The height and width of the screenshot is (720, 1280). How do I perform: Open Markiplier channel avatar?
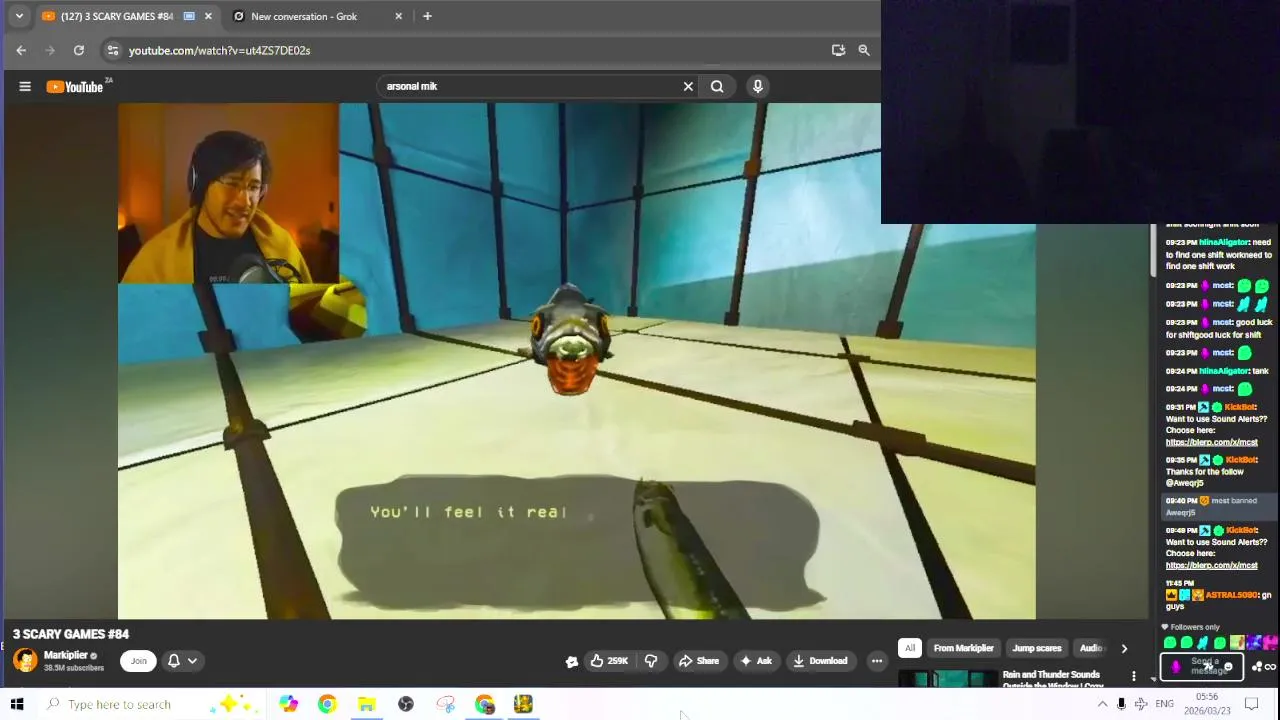[x=25, y=660]
